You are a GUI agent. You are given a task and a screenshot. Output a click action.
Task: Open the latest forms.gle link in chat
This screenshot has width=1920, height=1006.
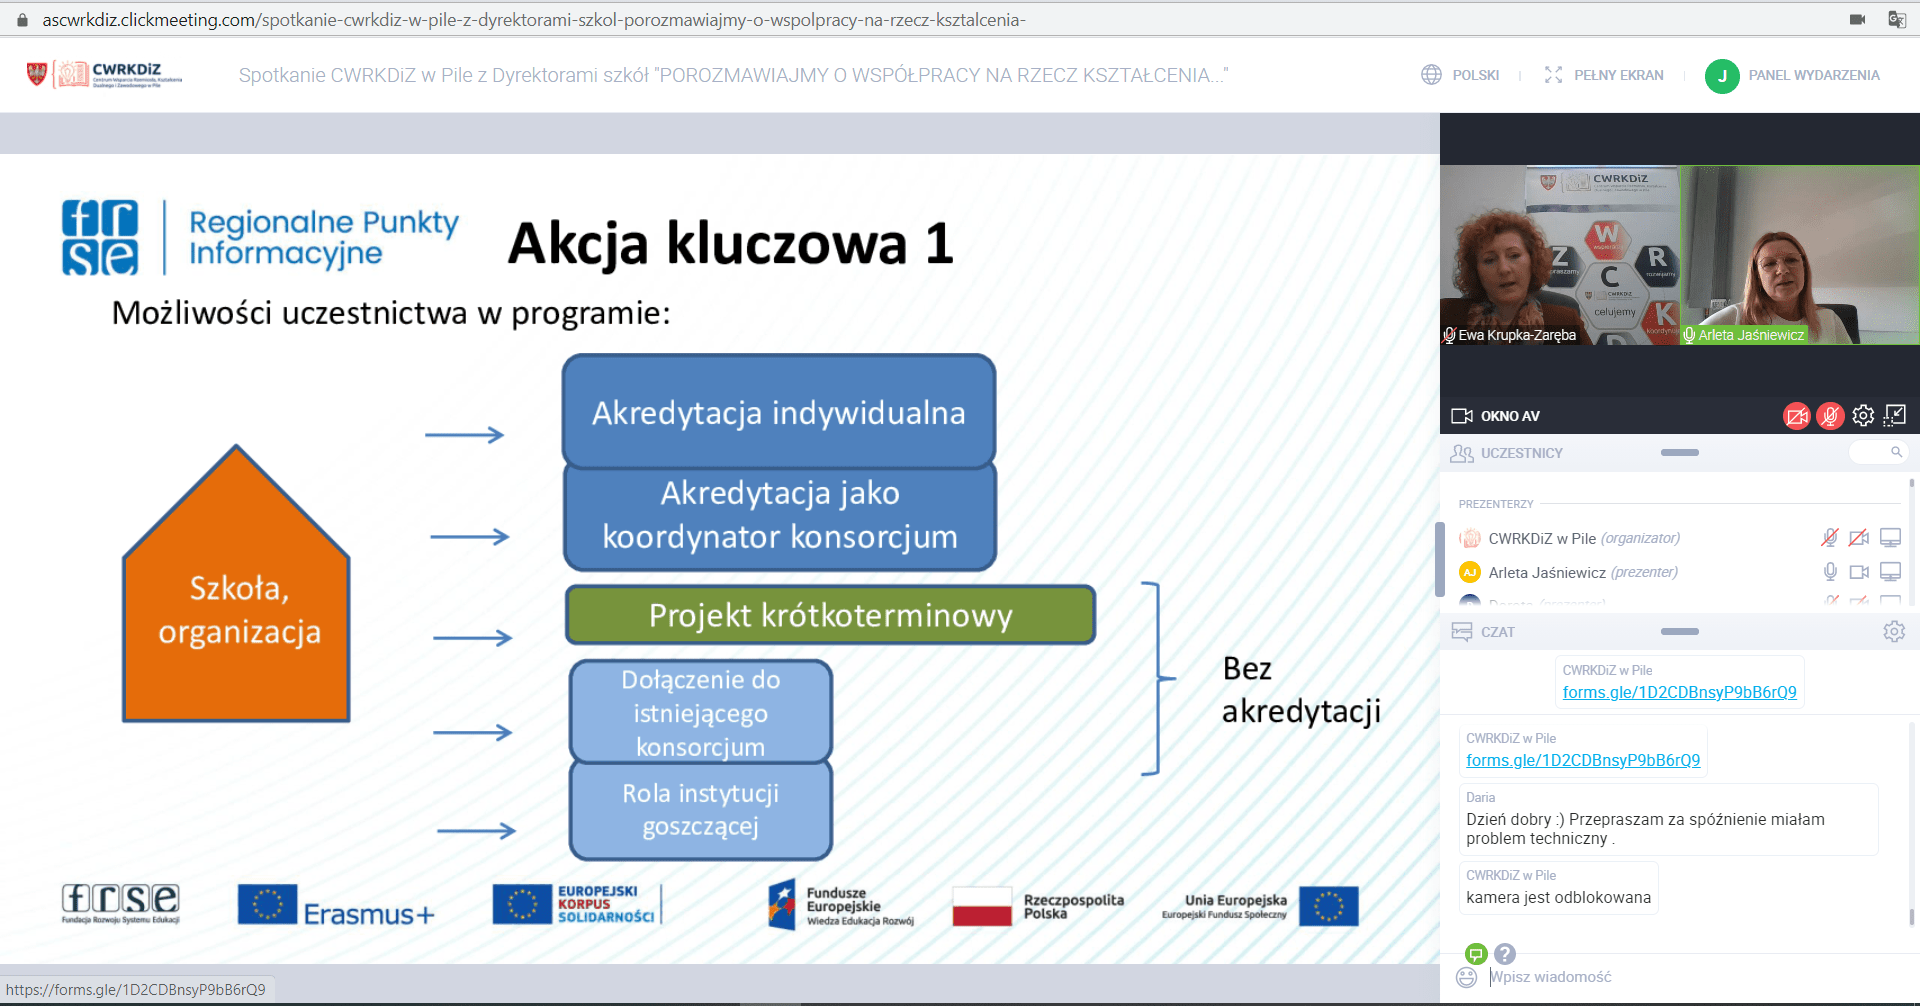click(x=1582, y=760)
